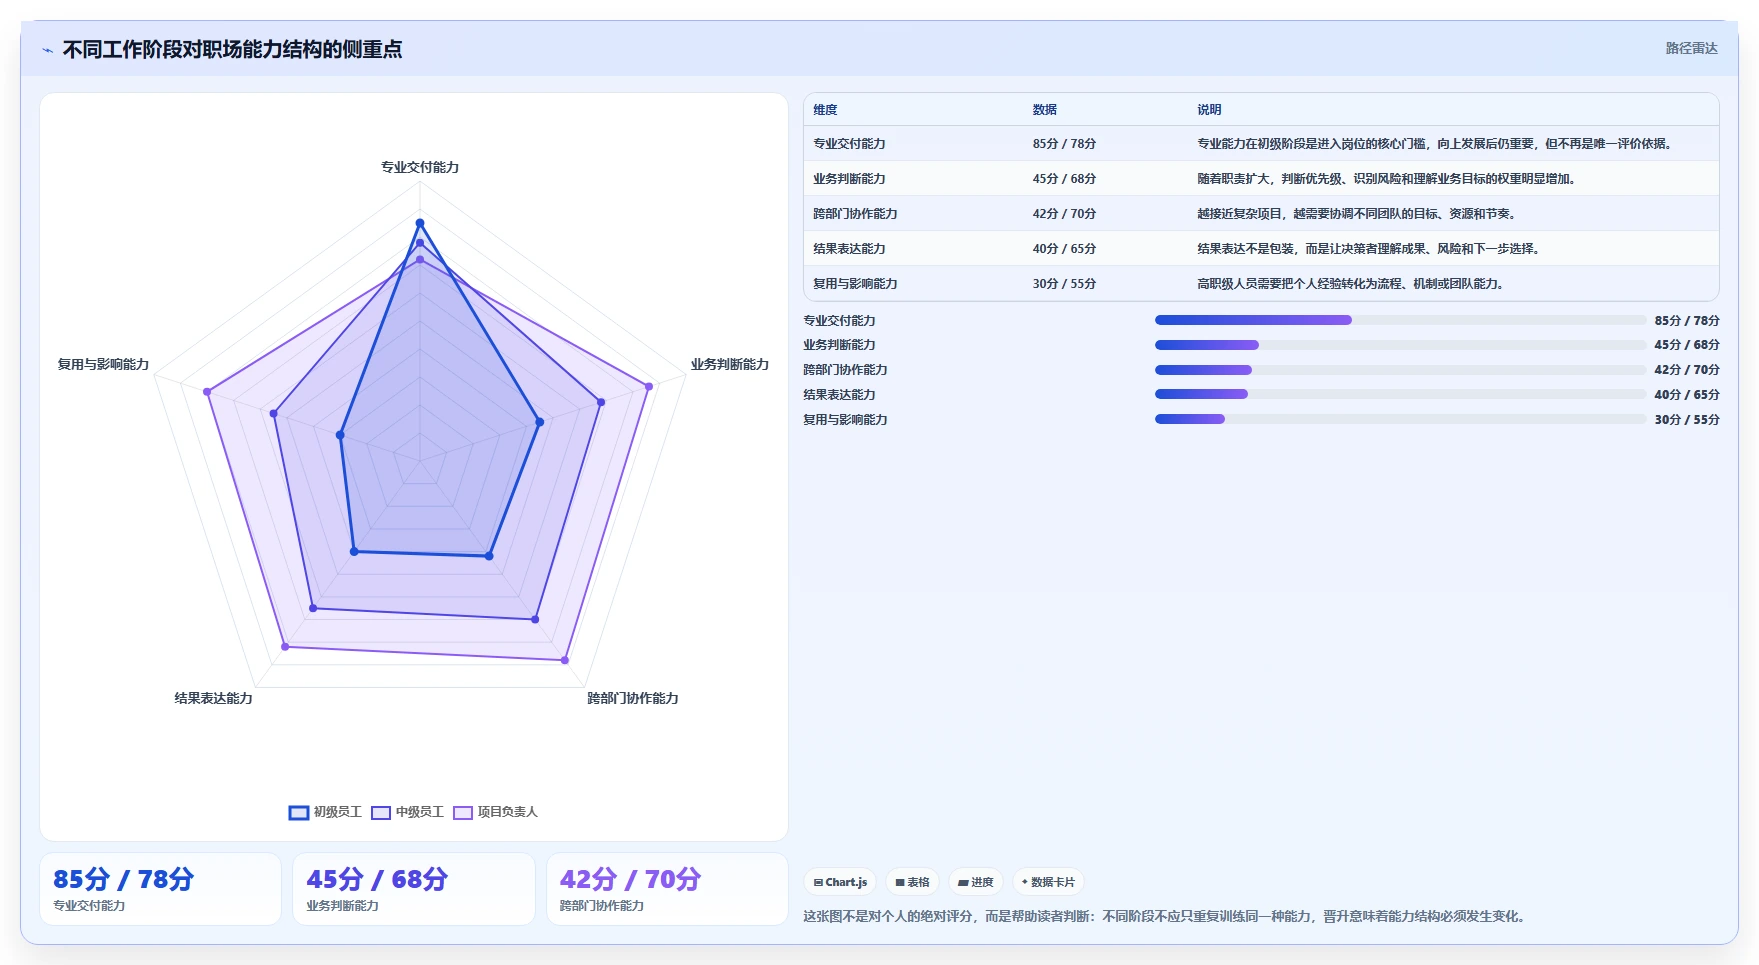Toggle the 项目负责人 legend series
Viewport: 1759px width, 965px height.
click(x=495, y=812)
